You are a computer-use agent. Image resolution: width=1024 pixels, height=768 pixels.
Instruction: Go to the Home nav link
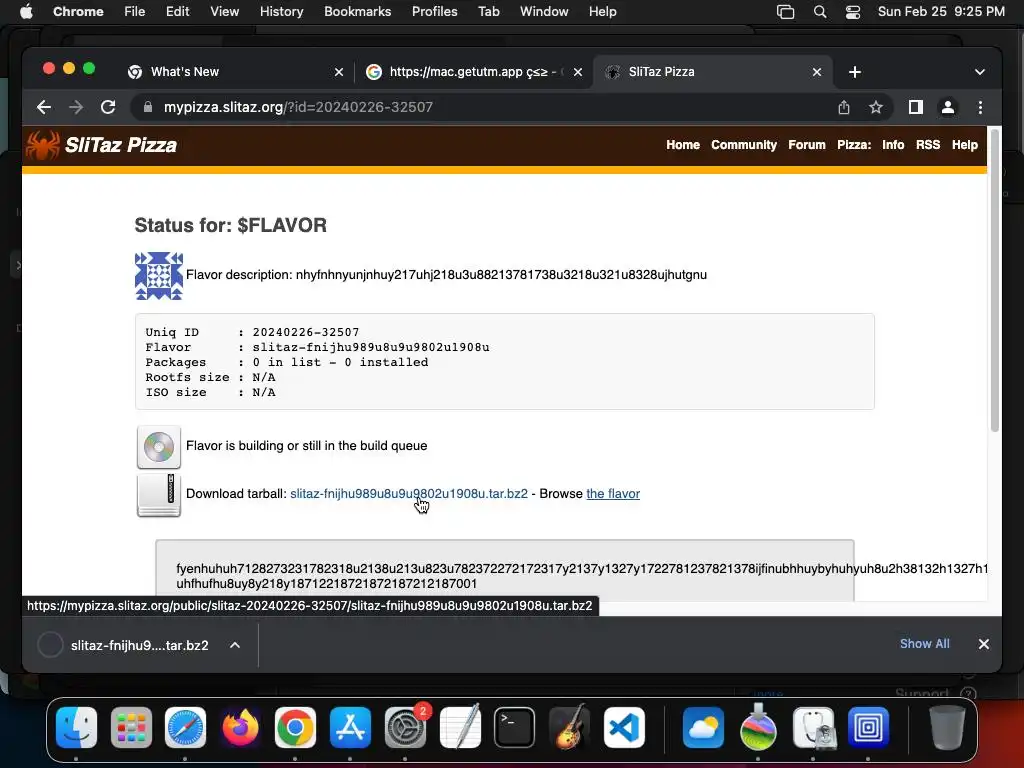683,145
